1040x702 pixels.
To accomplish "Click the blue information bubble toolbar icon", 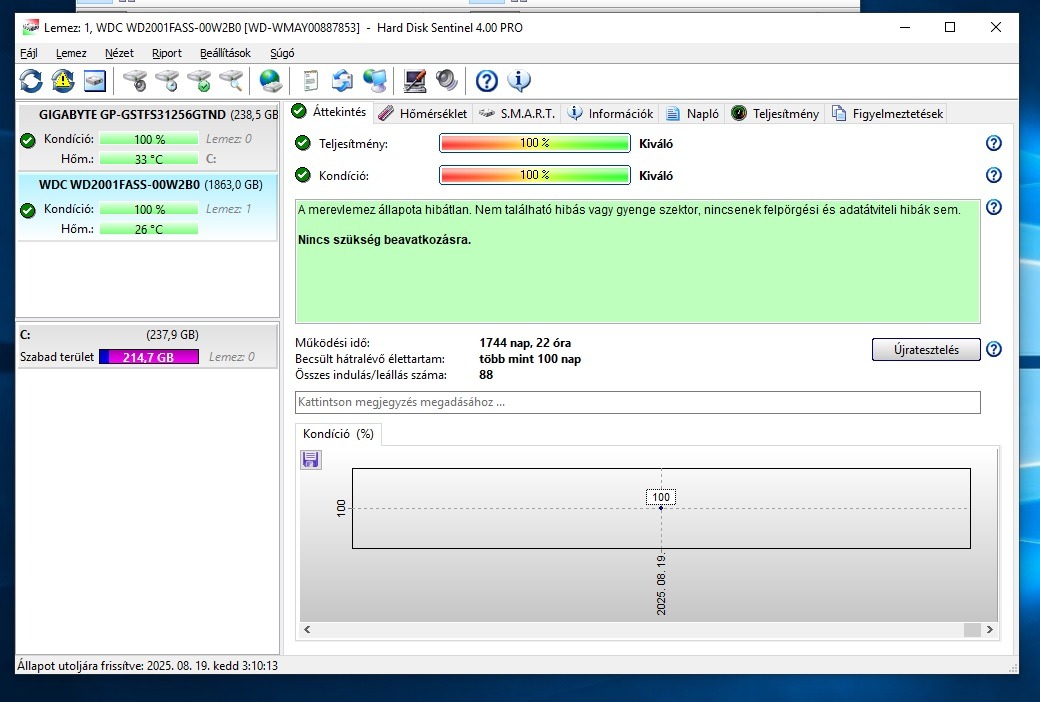I will [x=519, y=81].
